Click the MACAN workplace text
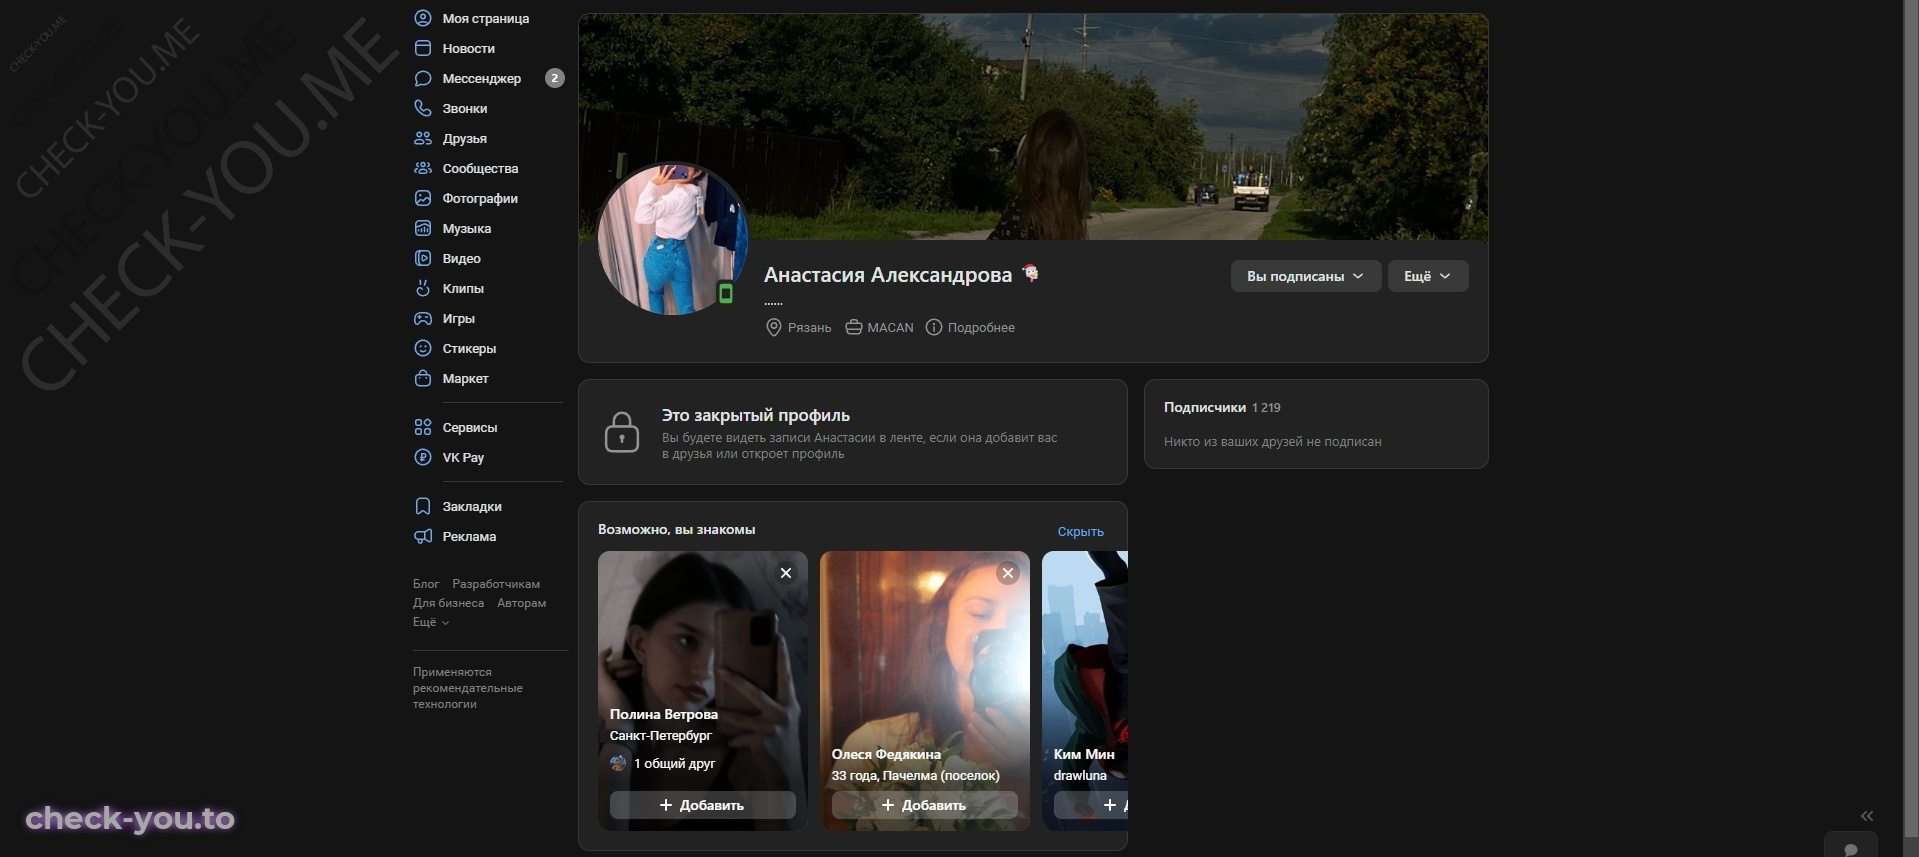 pyautogui.click(x=890, y=327)
